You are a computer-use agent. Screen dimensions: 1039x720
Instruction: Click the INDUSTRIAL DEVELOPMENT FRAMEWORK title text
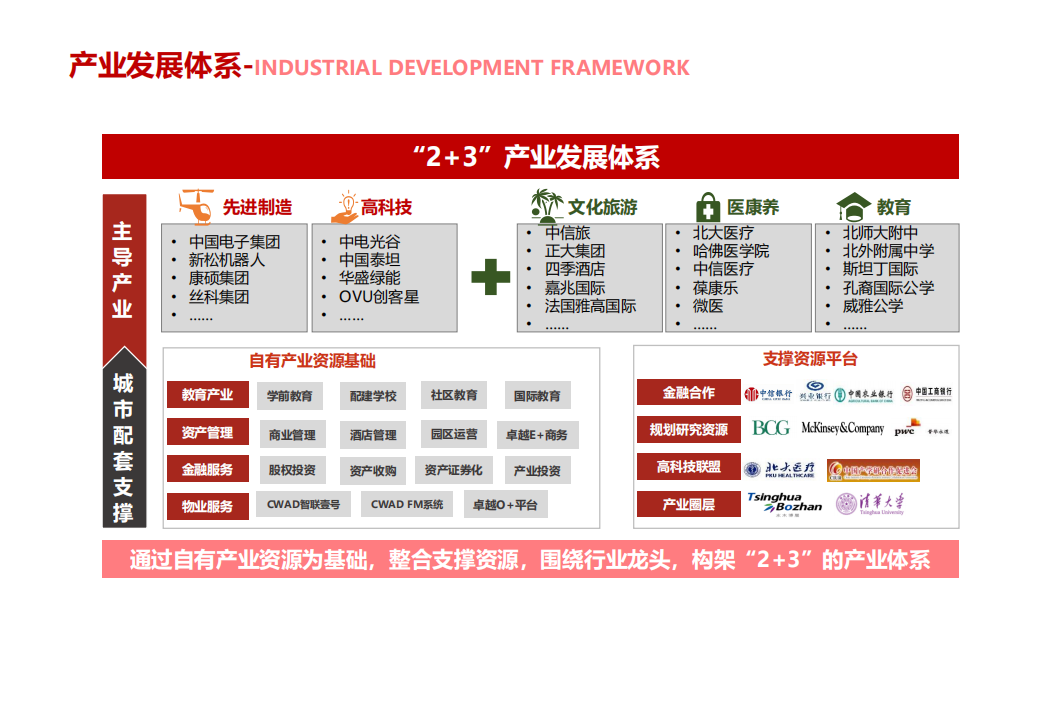472,68
